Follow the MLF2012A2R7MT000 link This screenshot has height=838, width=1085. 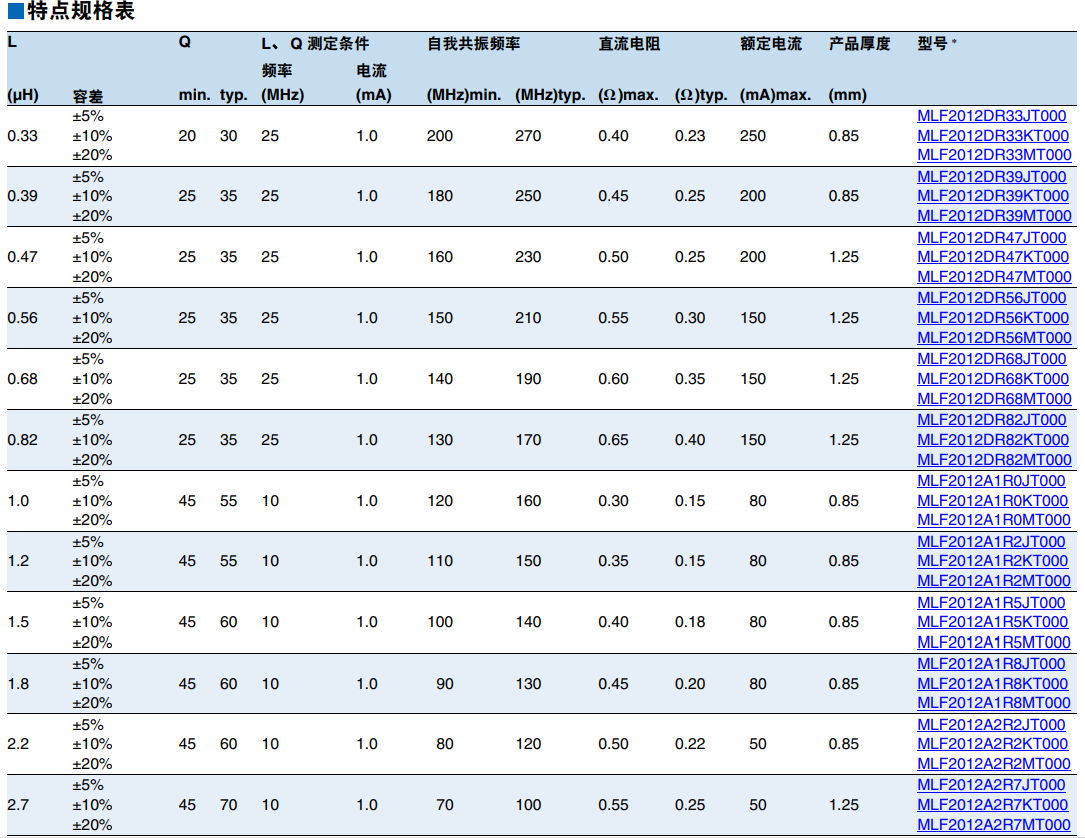[994, 824]
